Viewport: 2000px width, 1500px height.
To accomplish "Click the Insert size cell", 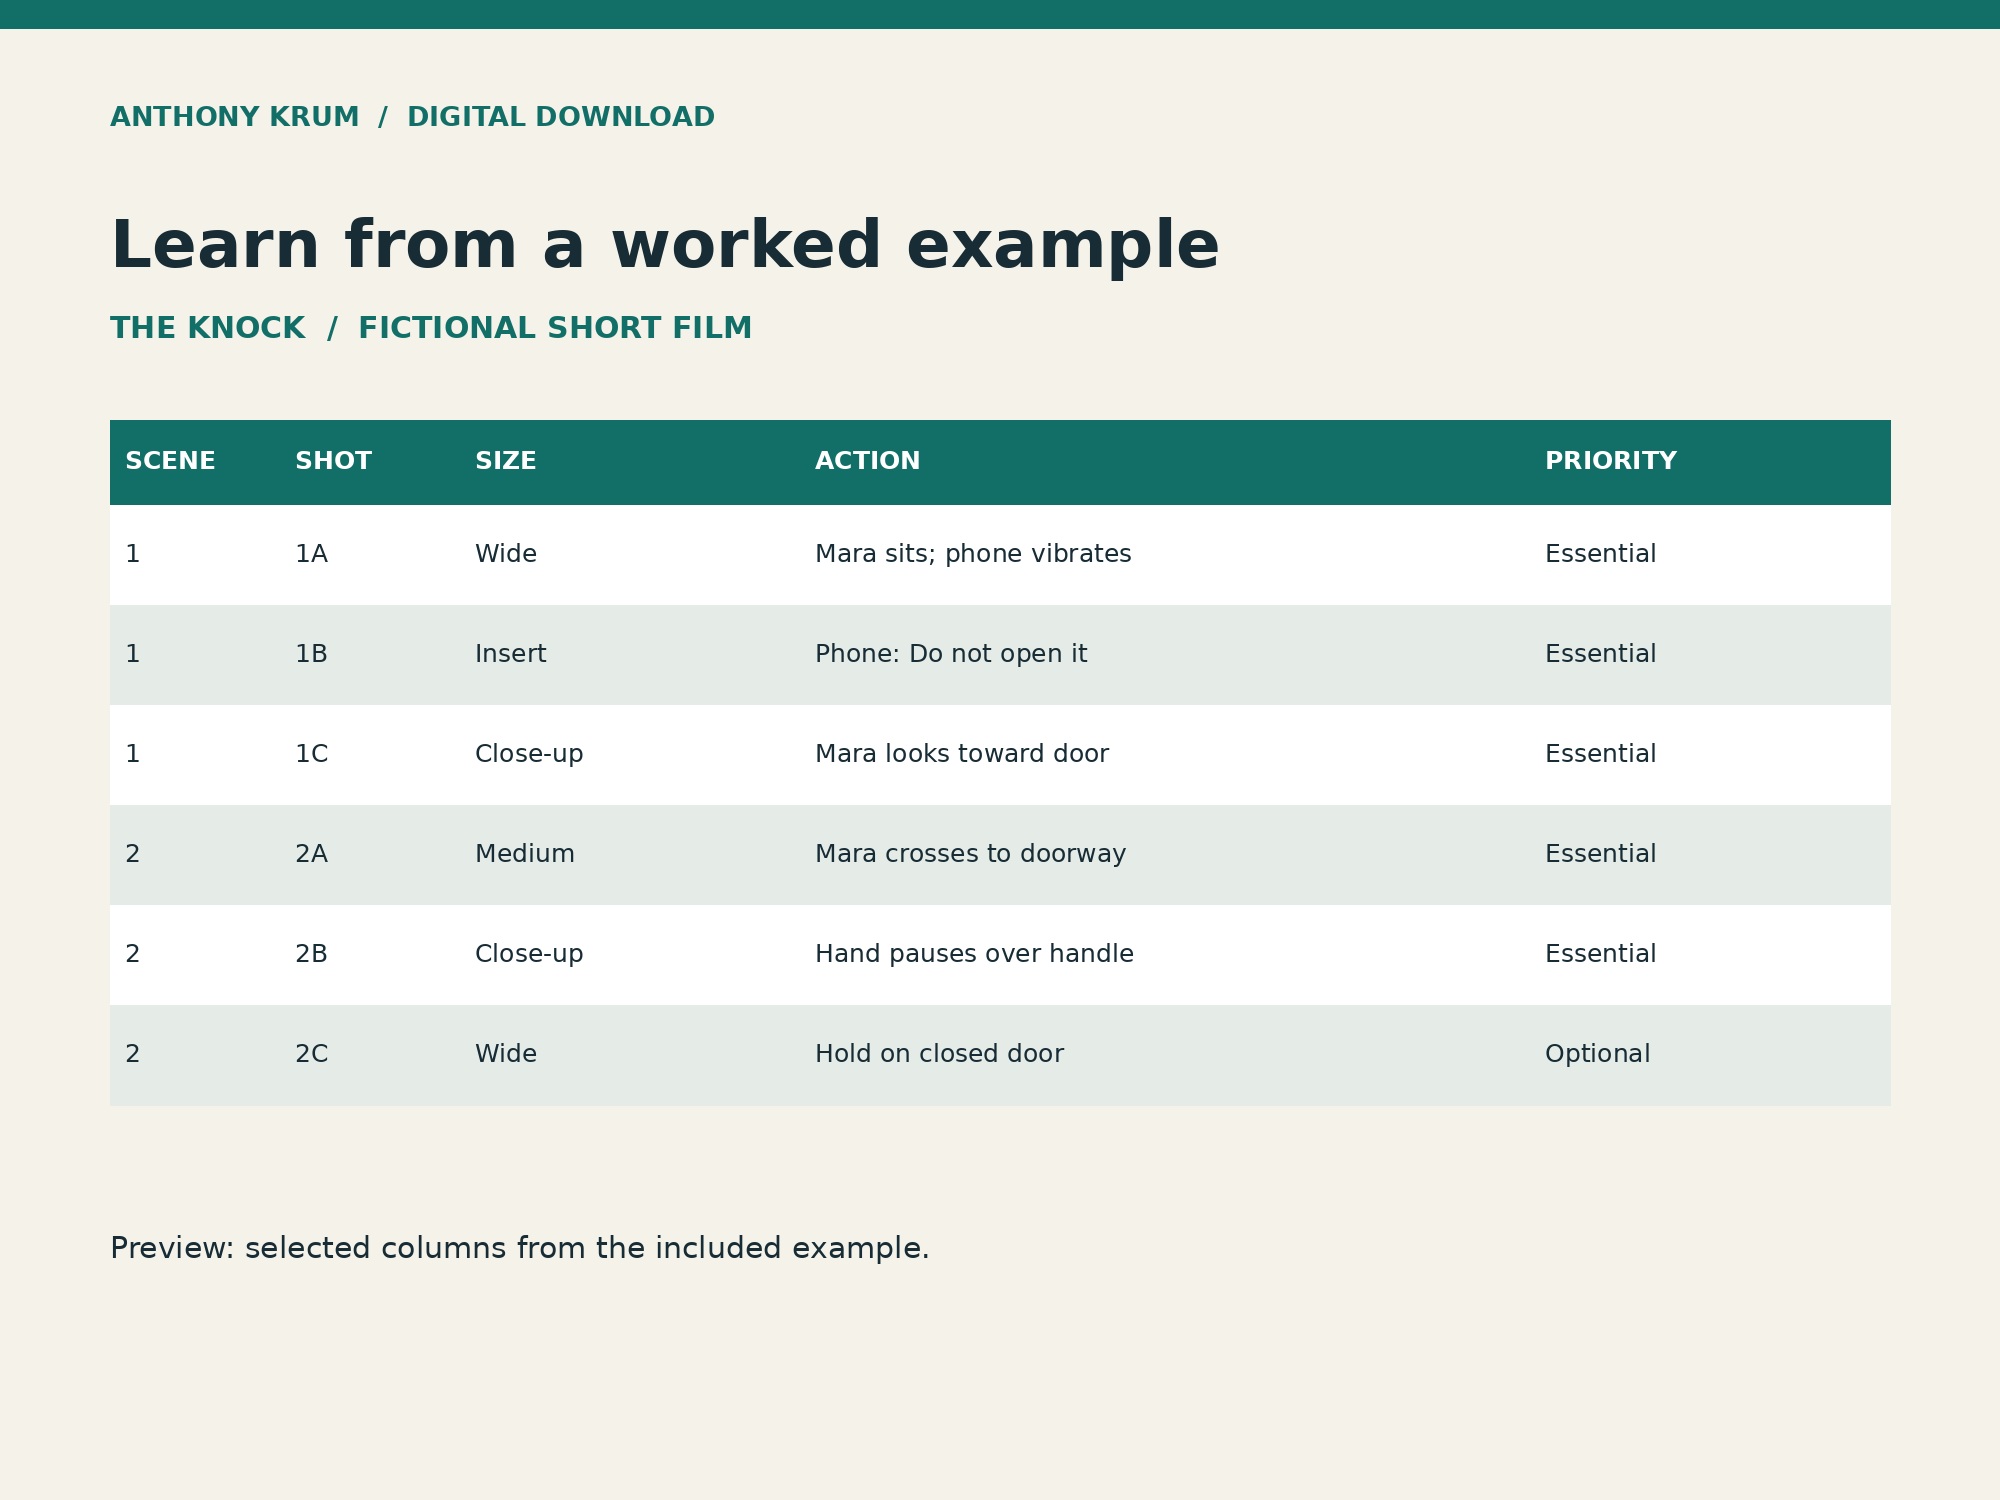I will click(510, 654).
